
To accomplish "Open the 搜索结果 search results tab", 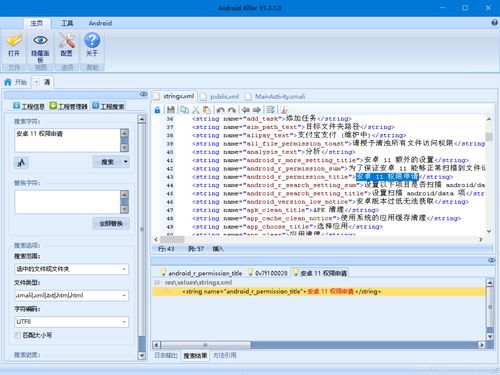I will pyautogui.click(x=195, y=356).
